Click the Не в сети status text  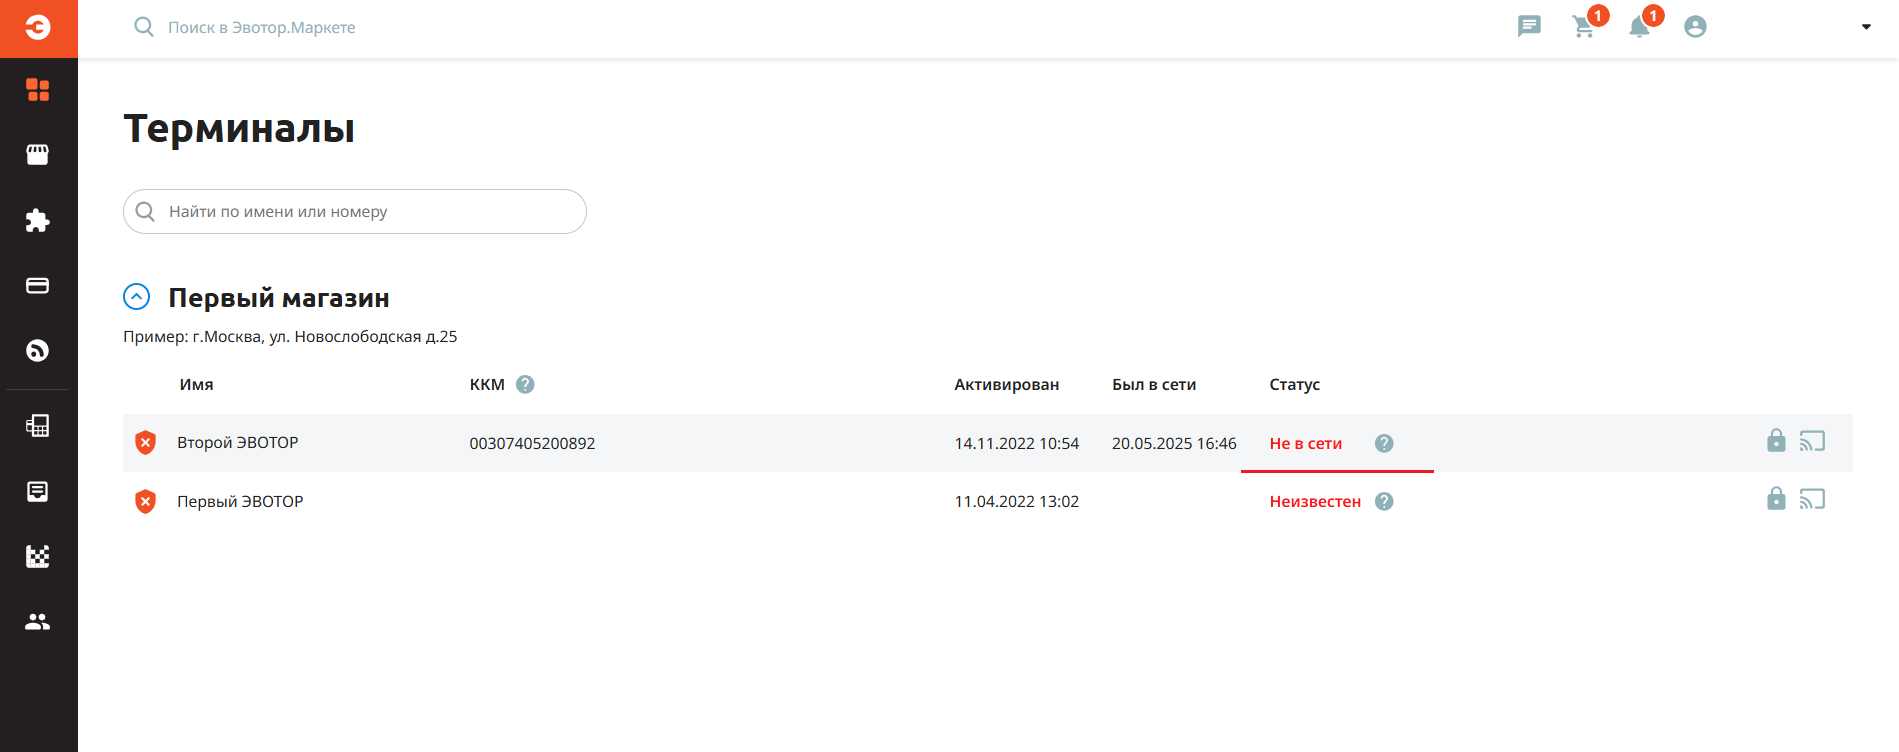(1306, 443)
